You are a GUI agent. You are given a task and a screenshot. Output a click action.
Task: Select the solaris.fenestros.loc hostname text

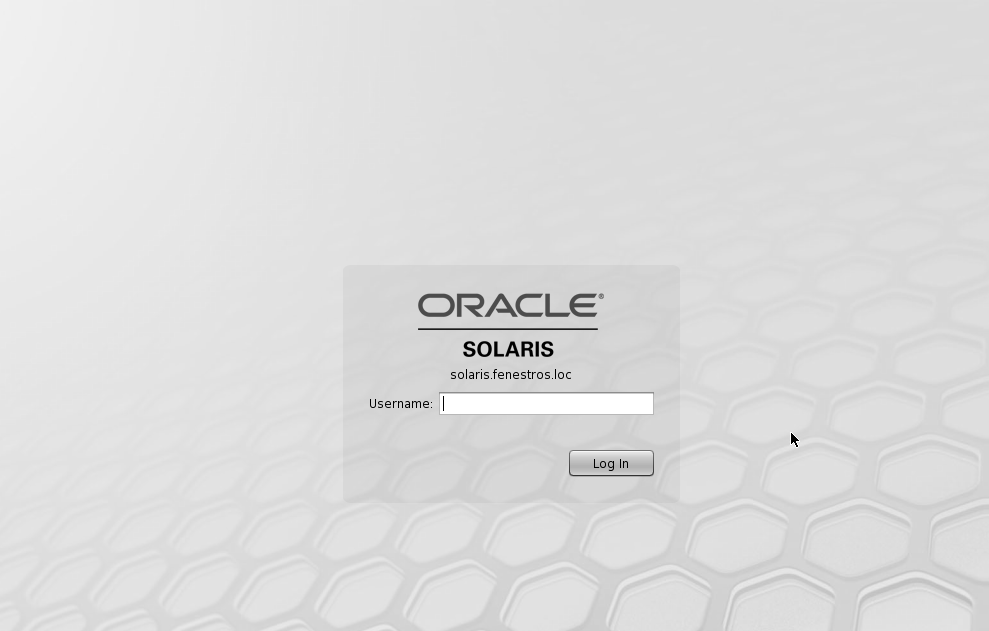(x=510, y=375)
